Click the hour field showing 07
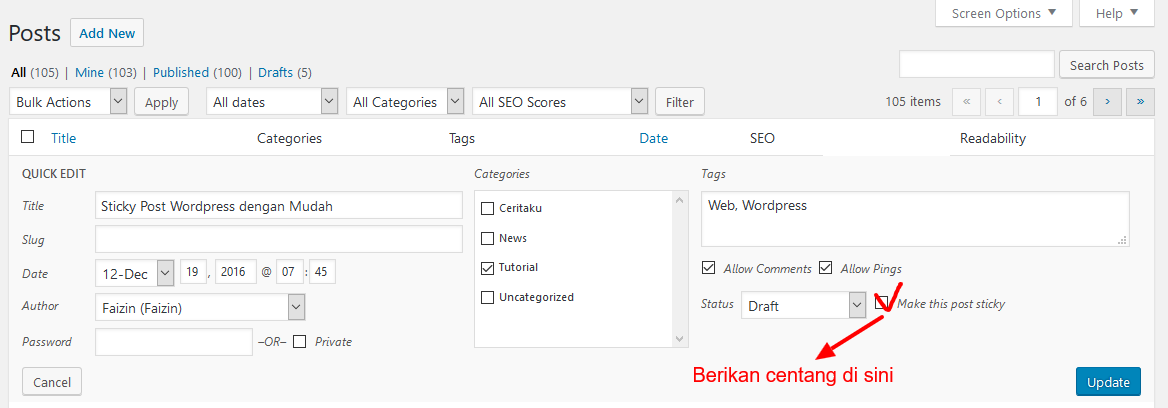This screenshot has height=408, width=1168. pos(289,272)
